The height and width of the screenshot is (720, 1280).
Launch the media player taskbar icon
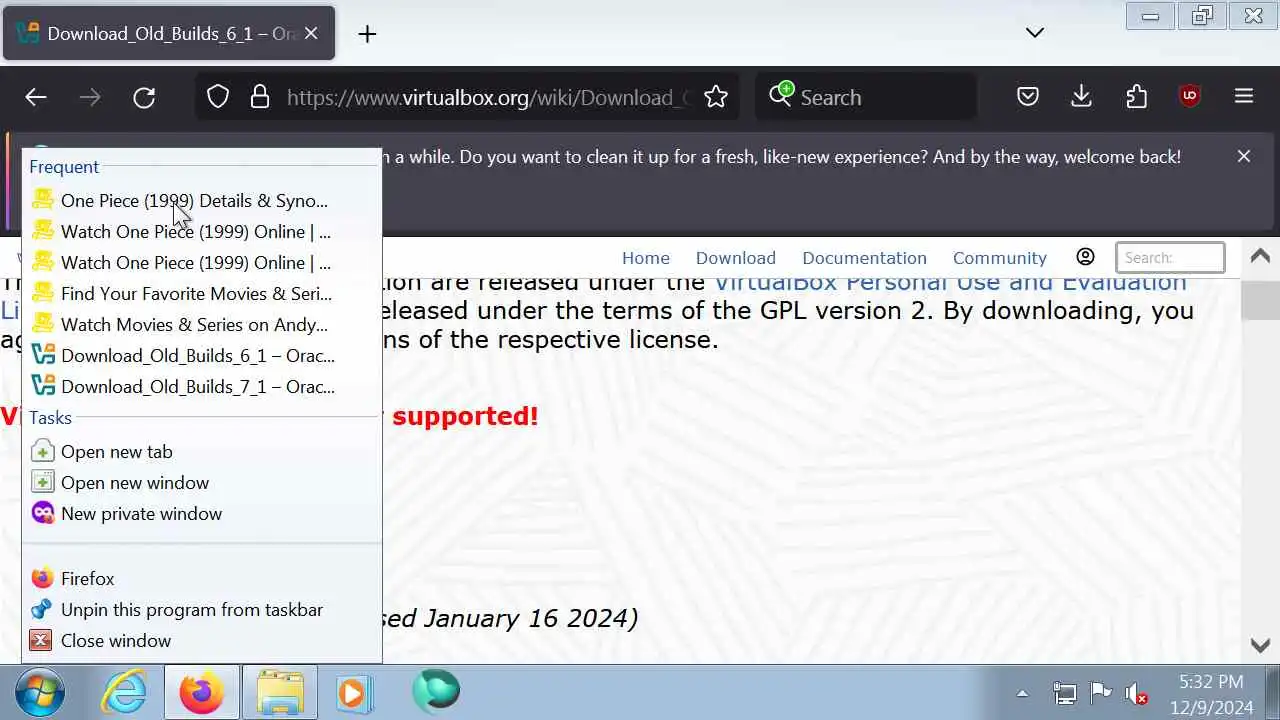pyautogui.click(x=354, y=692)
